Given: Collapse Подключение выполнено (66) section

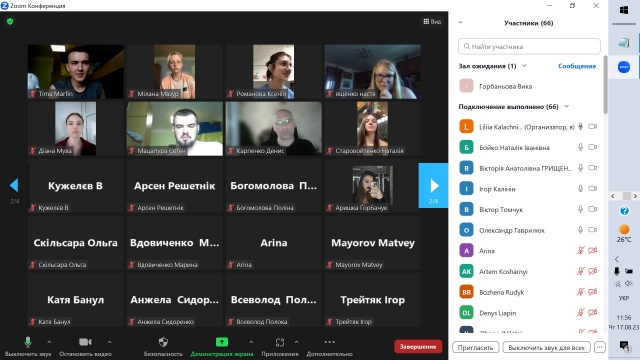Looking at the screenshot, I should click(x=567, y=107).
